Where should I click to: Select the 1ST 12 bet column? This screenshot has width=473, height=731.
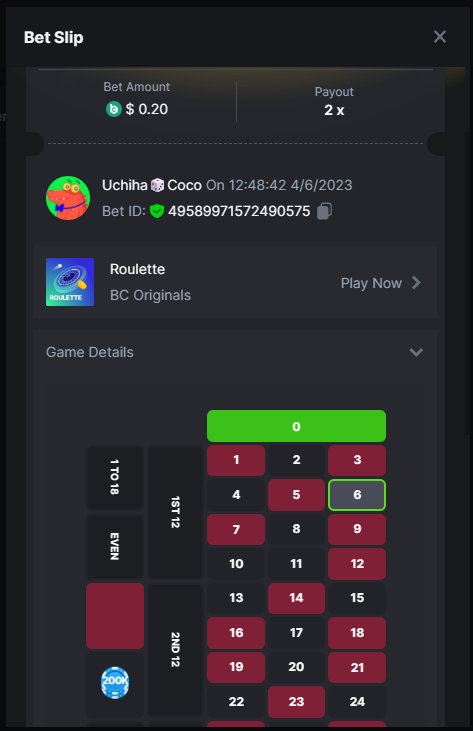175,512
